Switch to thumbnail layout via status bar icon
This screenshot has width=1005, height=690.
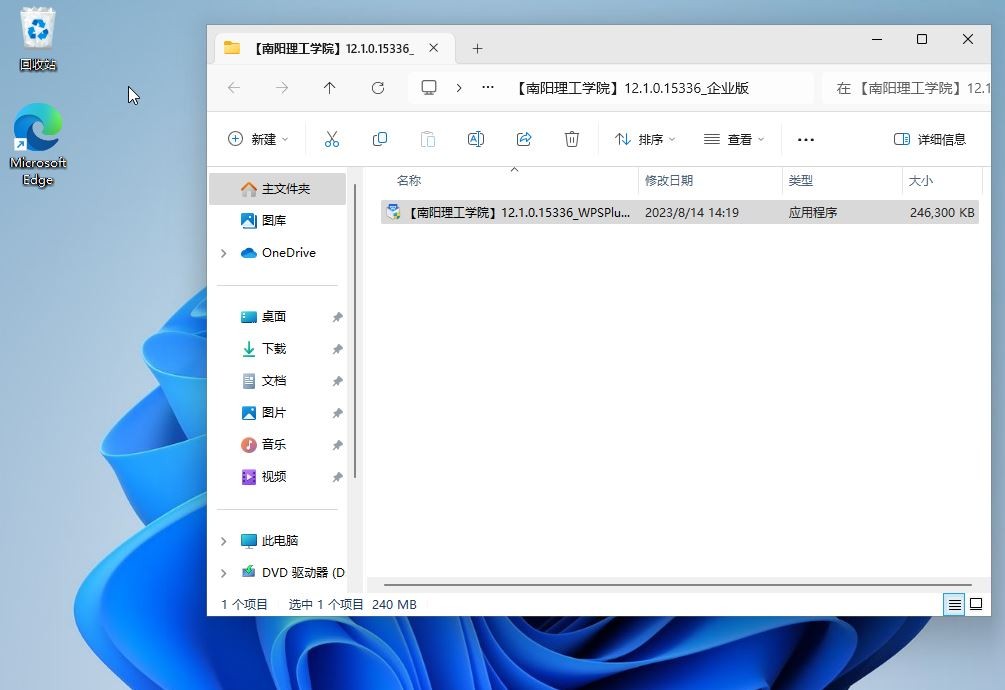tap(977, 604)
